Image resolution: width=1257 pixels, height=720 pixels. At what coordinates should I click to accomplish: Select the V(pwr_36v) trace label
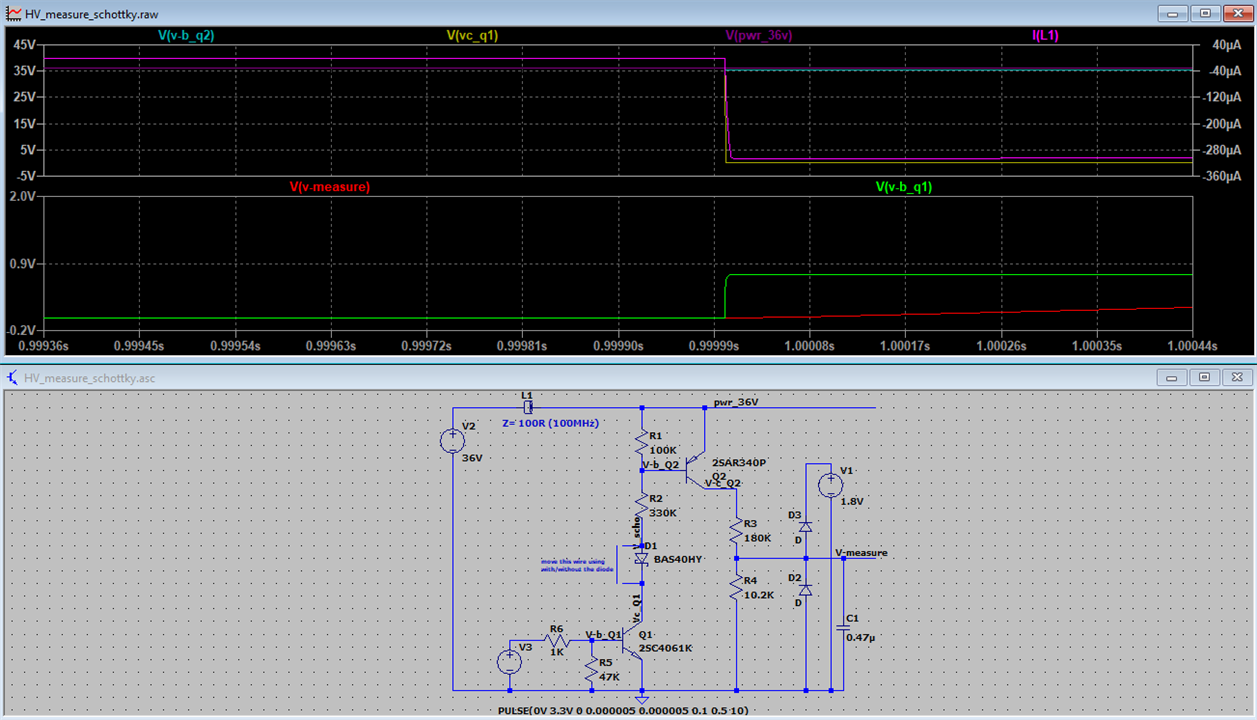pyautogui.click(x=757, y=34)
